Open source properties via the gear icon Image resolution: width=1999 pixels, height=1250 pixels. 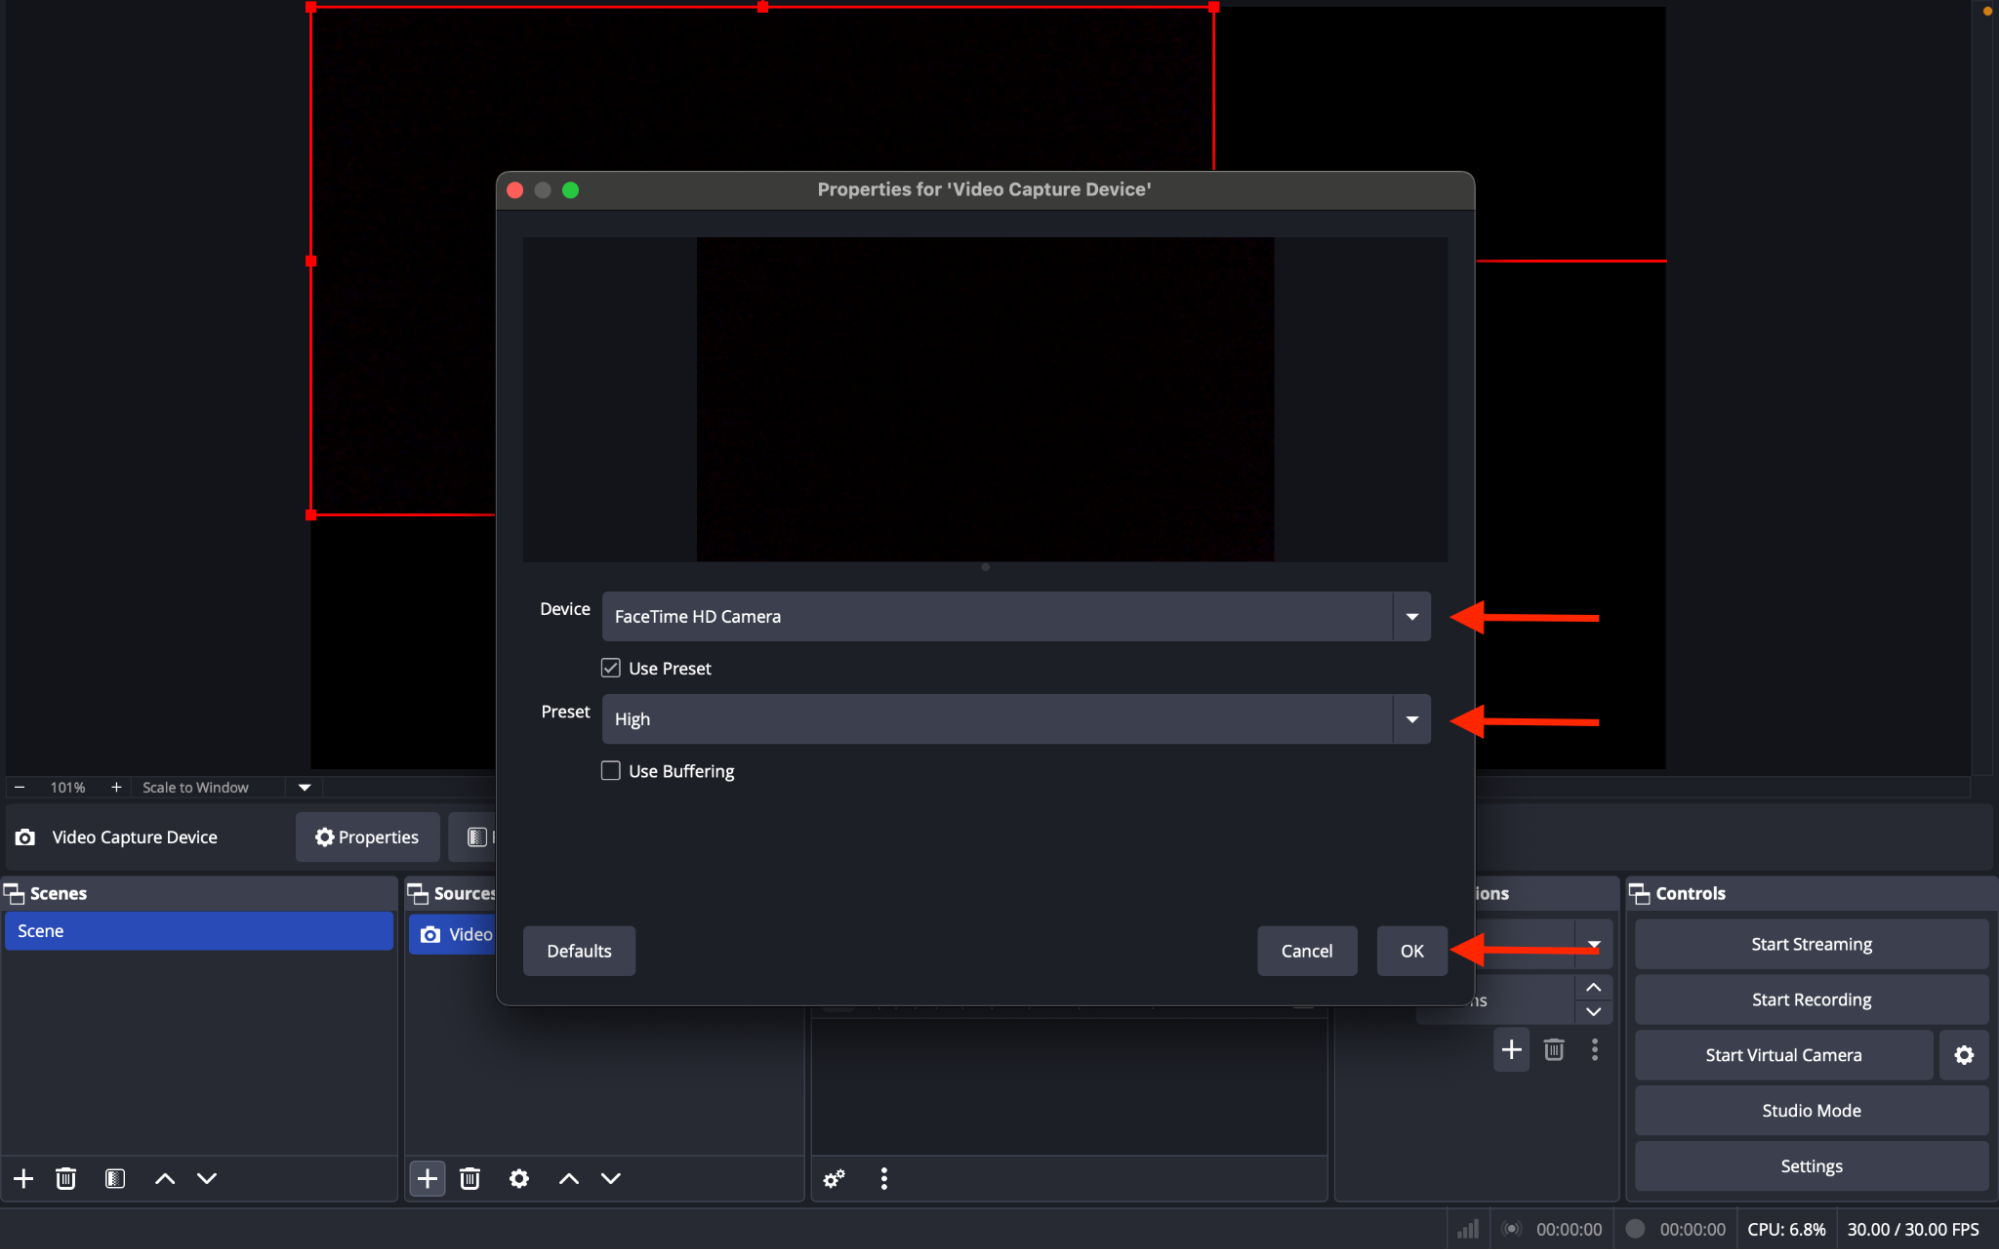click(x=519, y=1178)
